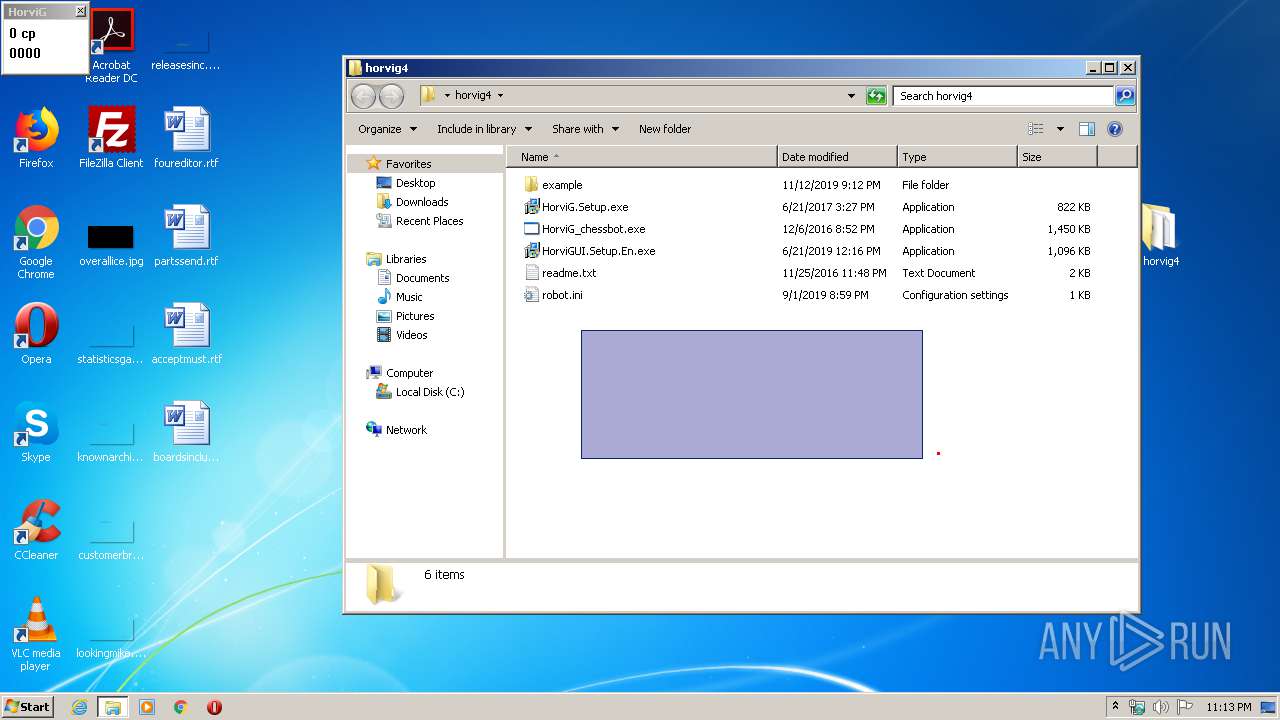Click horvig4 breadcrumb arrow in address bar
1280x720 pixels.
[500, 96]
